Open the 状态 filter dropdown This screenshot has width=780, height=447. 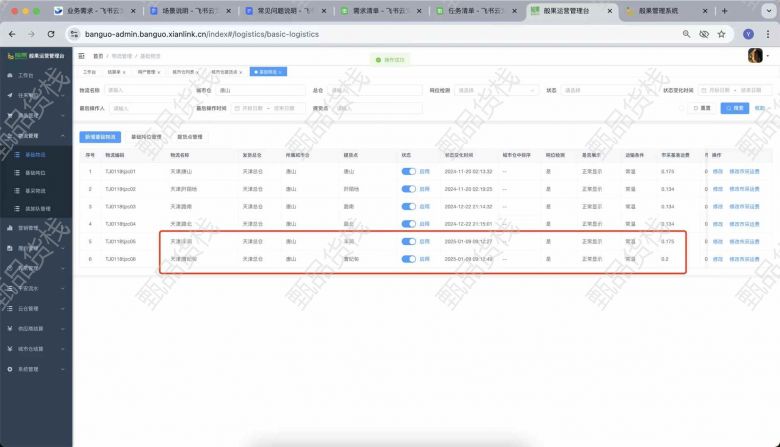600,90
